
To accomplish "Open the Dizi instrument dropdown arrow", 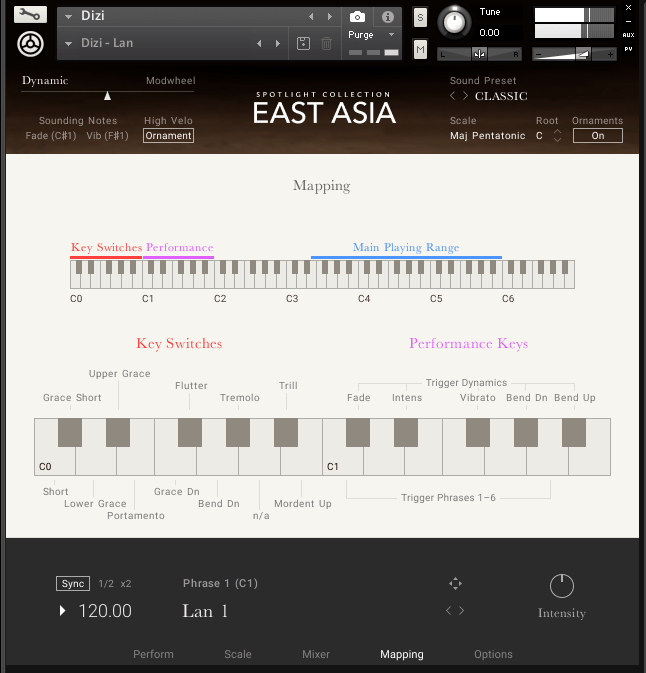I will click(x=68, y=17).
